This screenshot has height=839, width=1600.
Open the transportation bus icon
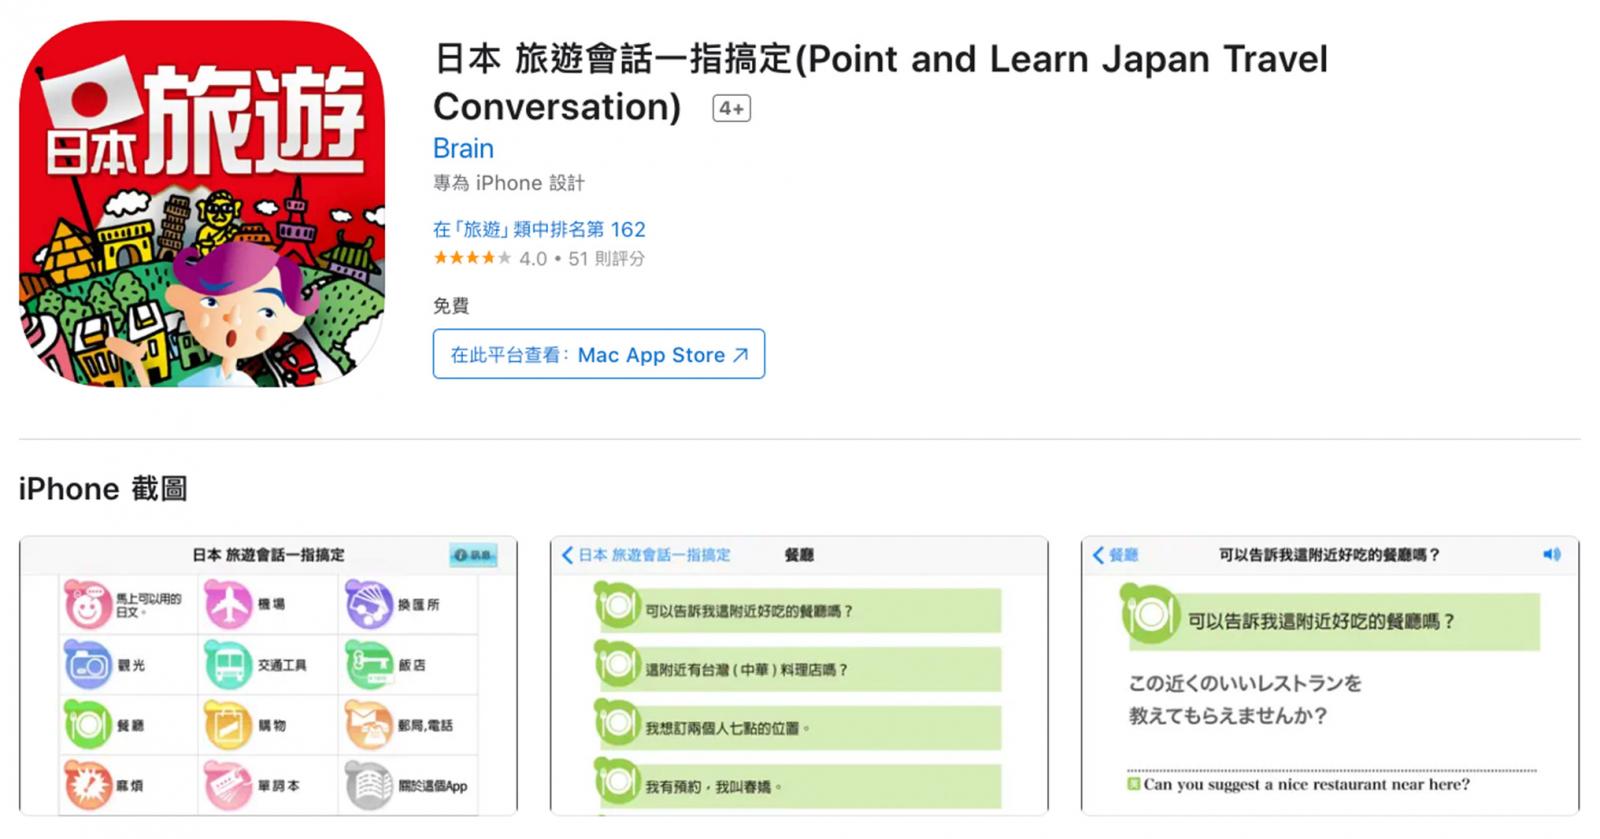(x=229, y=665)
